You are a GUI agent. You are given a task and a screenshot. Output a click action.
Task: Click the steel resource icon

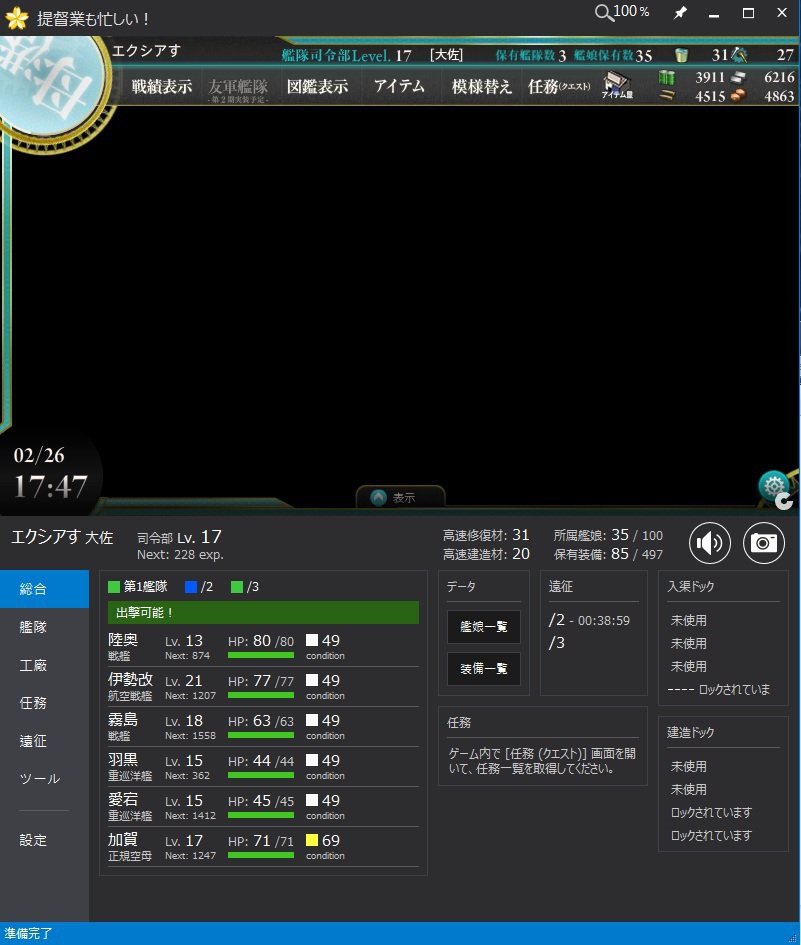(x=738, y=77)
